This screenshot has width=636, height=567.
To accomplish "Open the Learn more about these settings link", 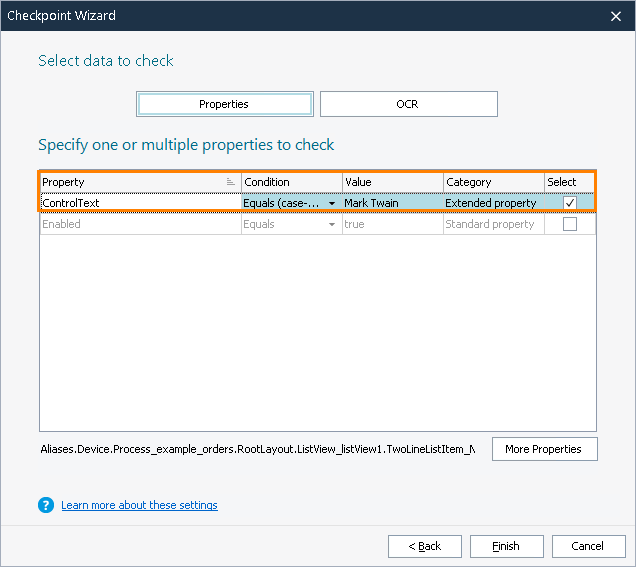I will pyautogui.click(x=139, y=505).
